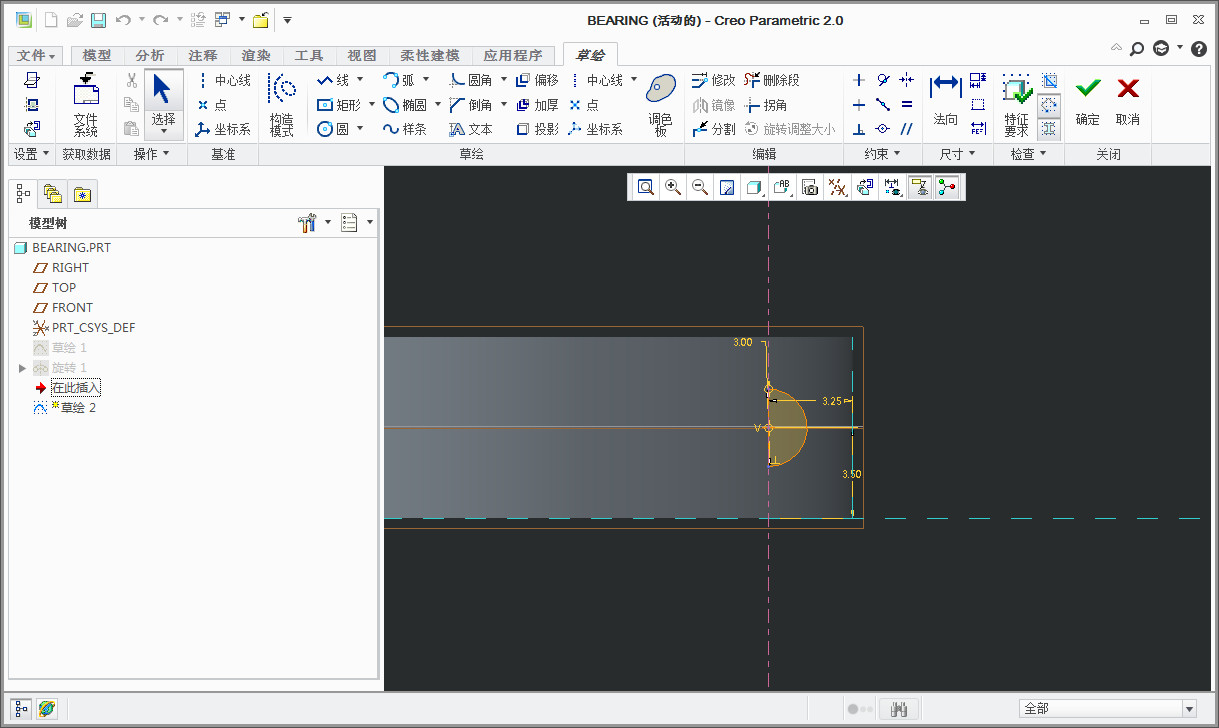Apply the parallel constraint icon
The image size is (1219, 728).
(906, 129)
